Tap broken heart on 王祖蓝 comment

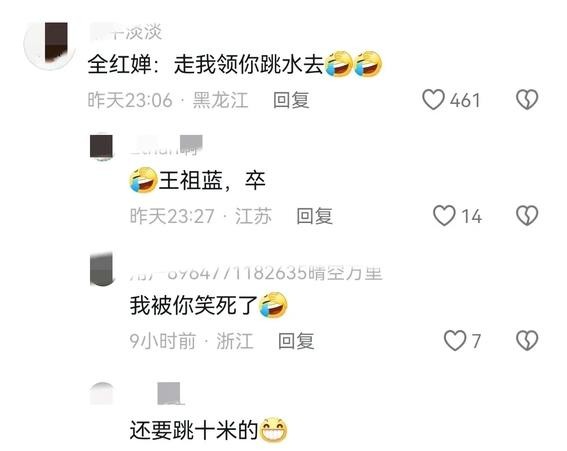pos(527,216)
